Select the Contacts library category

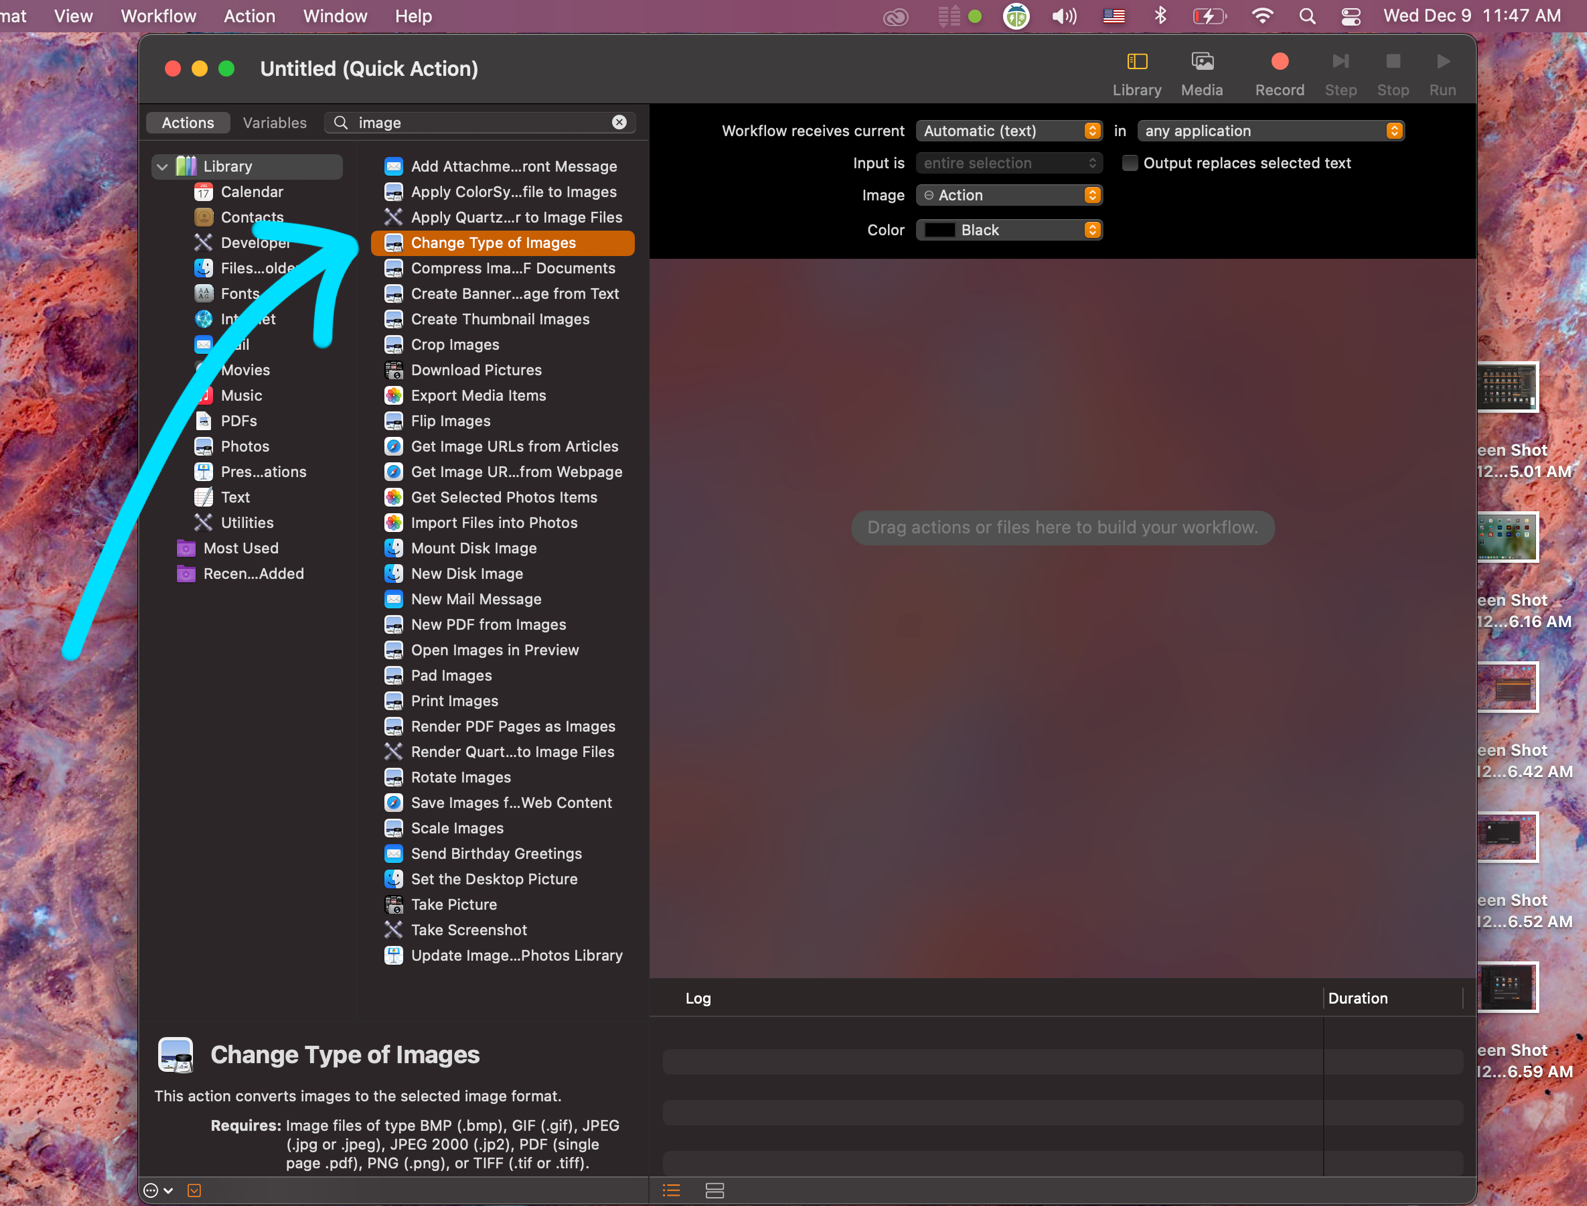251,217
